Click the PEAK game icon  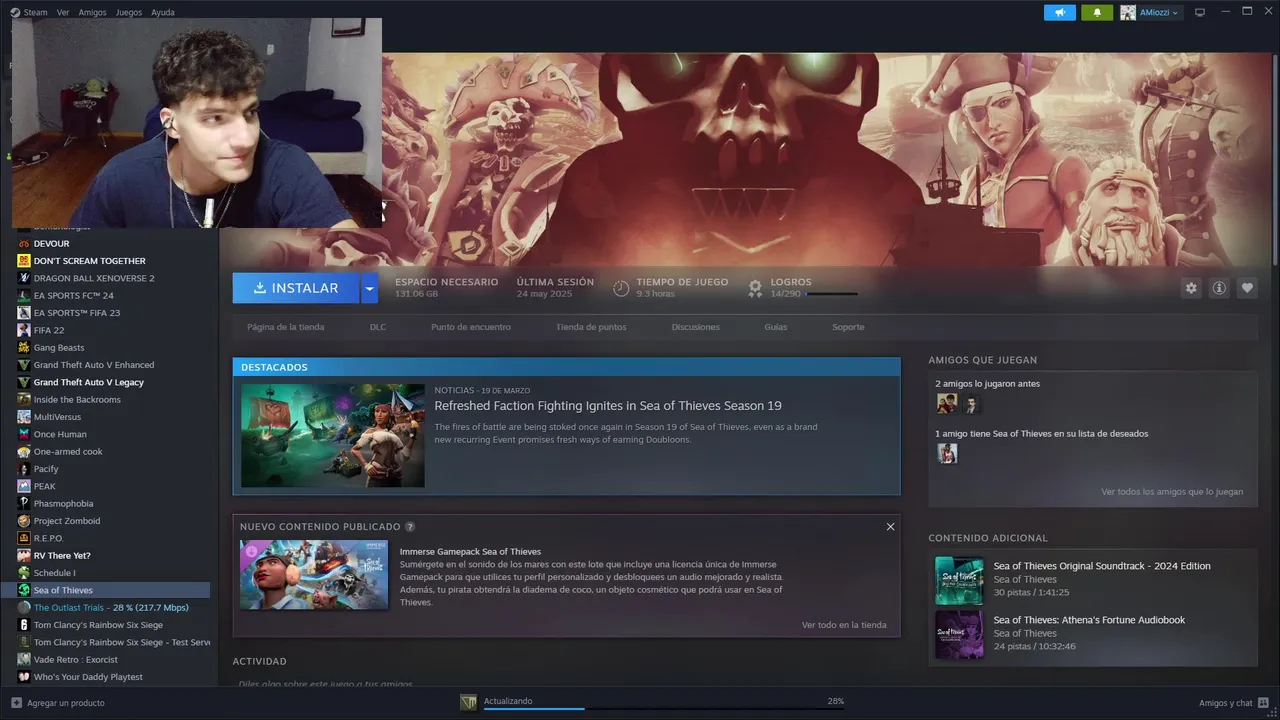tap(24, 486)
